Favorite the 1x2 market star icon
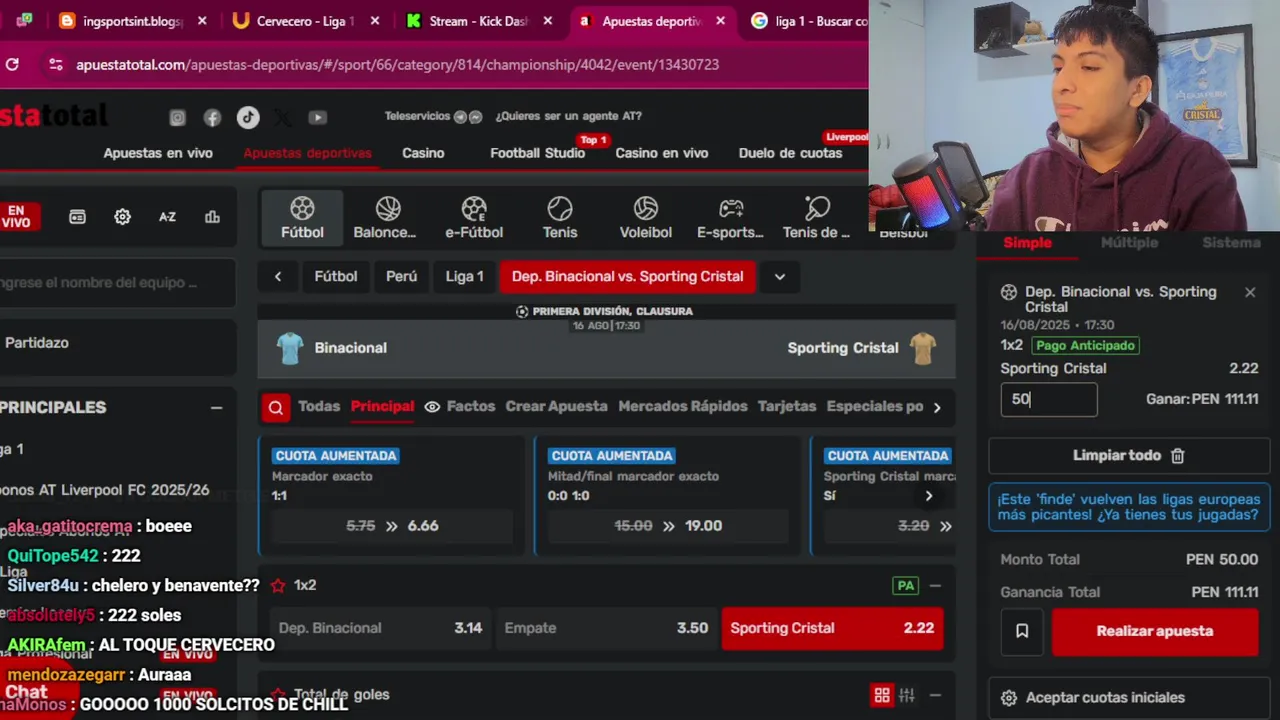The height and width of the screenshot is (720, 1280). [x=278, y=585]
